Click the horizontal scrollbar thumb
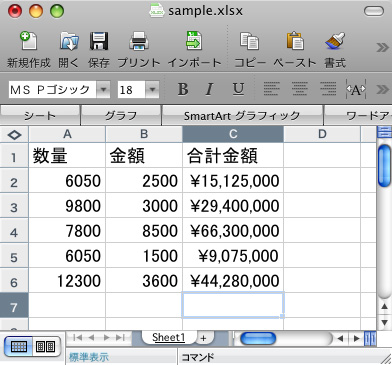392x365 pixels. [258, 339]
